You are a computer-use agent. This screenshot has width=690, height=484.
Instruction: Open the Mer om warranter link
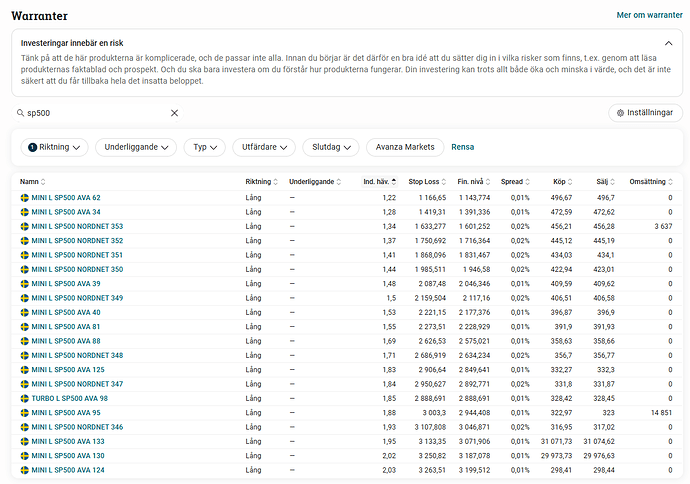click(649, 16)
